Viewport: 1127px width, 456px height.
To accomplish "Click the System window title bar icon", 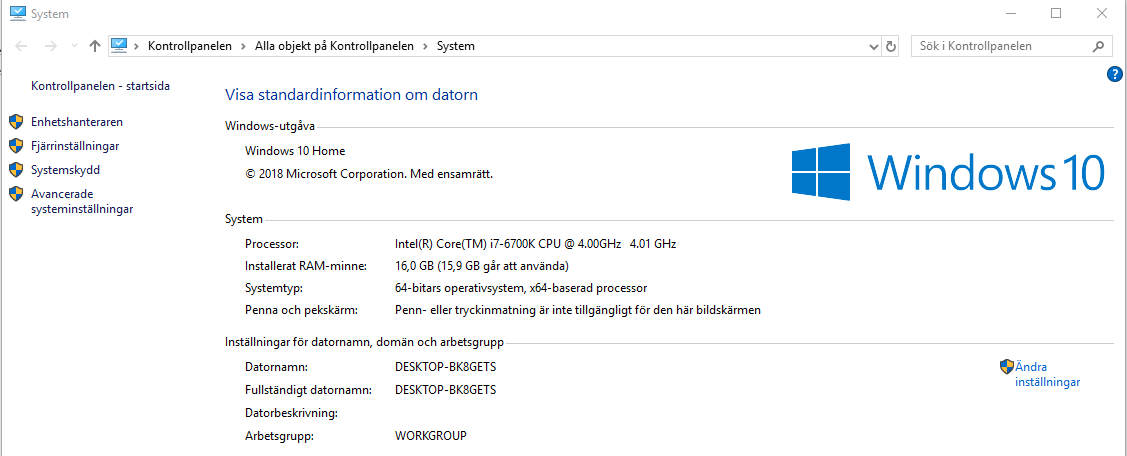I will (18, 13).
